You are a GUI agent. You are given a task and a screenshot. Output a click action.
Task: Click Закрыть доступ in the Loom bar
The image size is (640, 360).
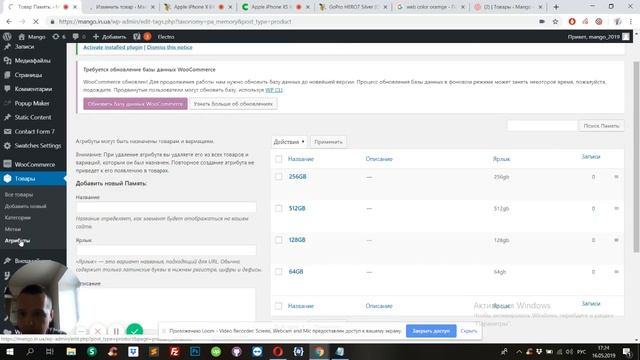431,331
